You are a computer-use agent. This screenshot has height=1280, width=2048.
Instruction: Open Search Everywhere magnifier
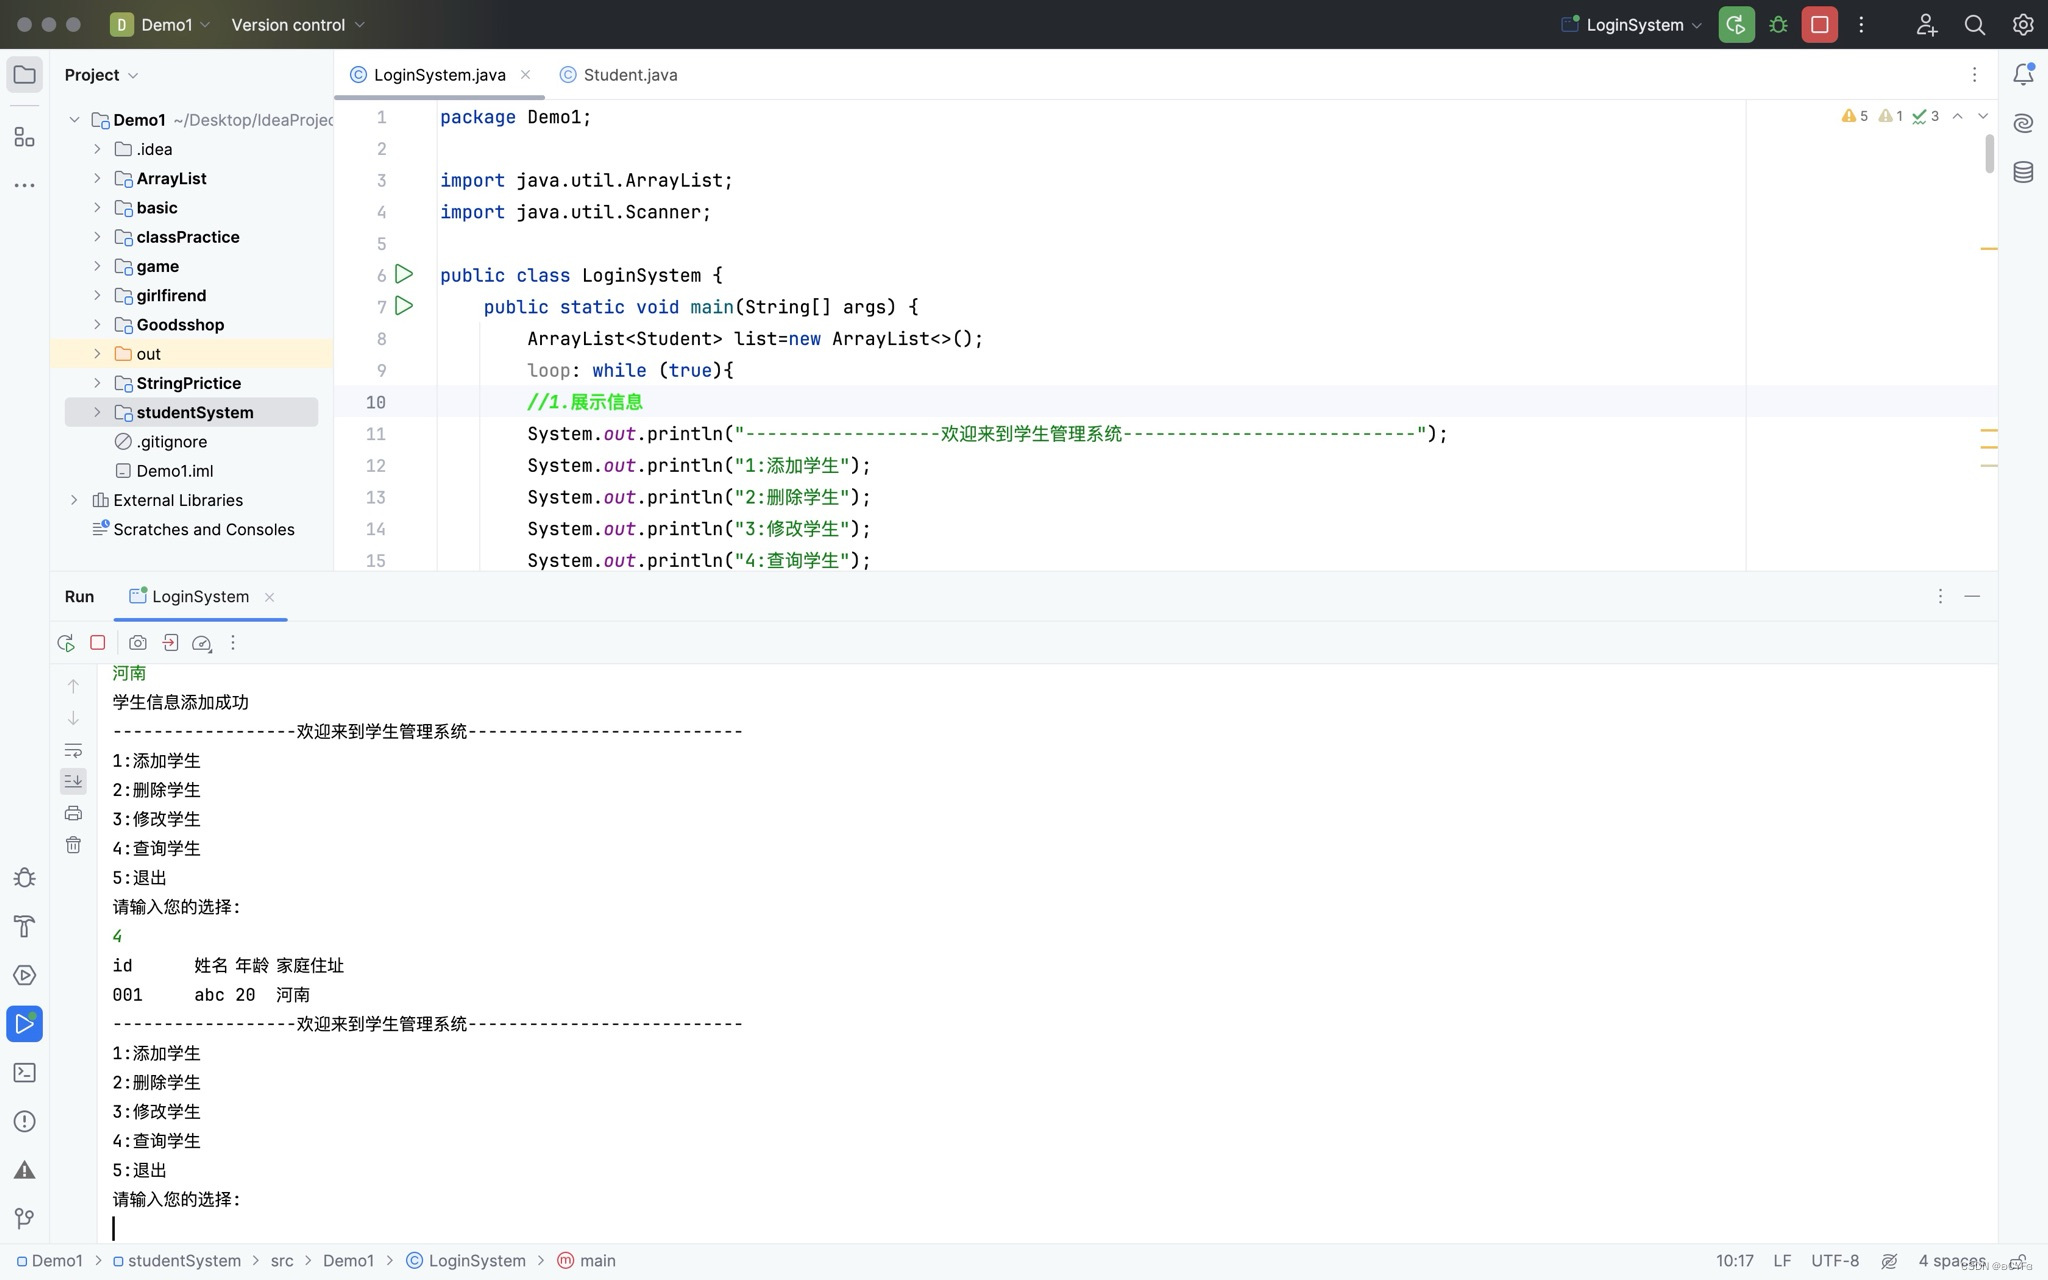[x=1974, y=25]
